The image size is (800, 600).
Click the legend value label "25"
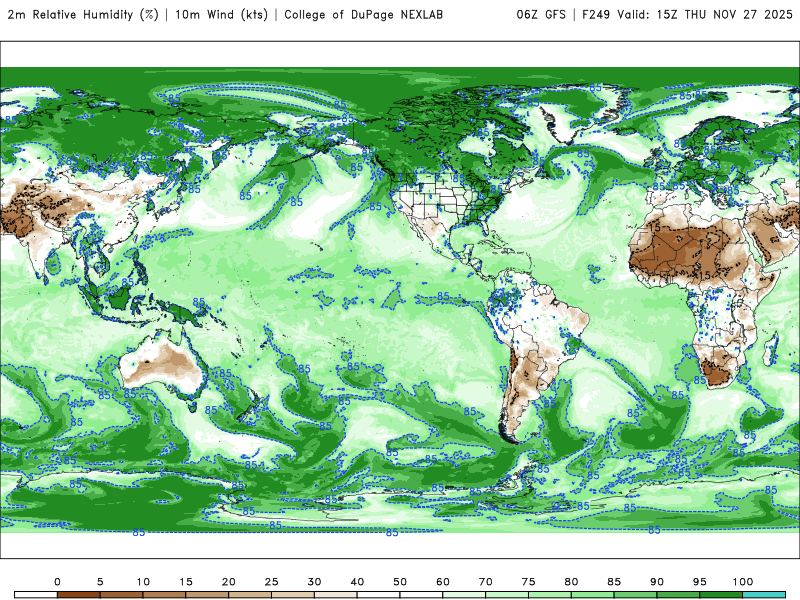pos(271,582)
